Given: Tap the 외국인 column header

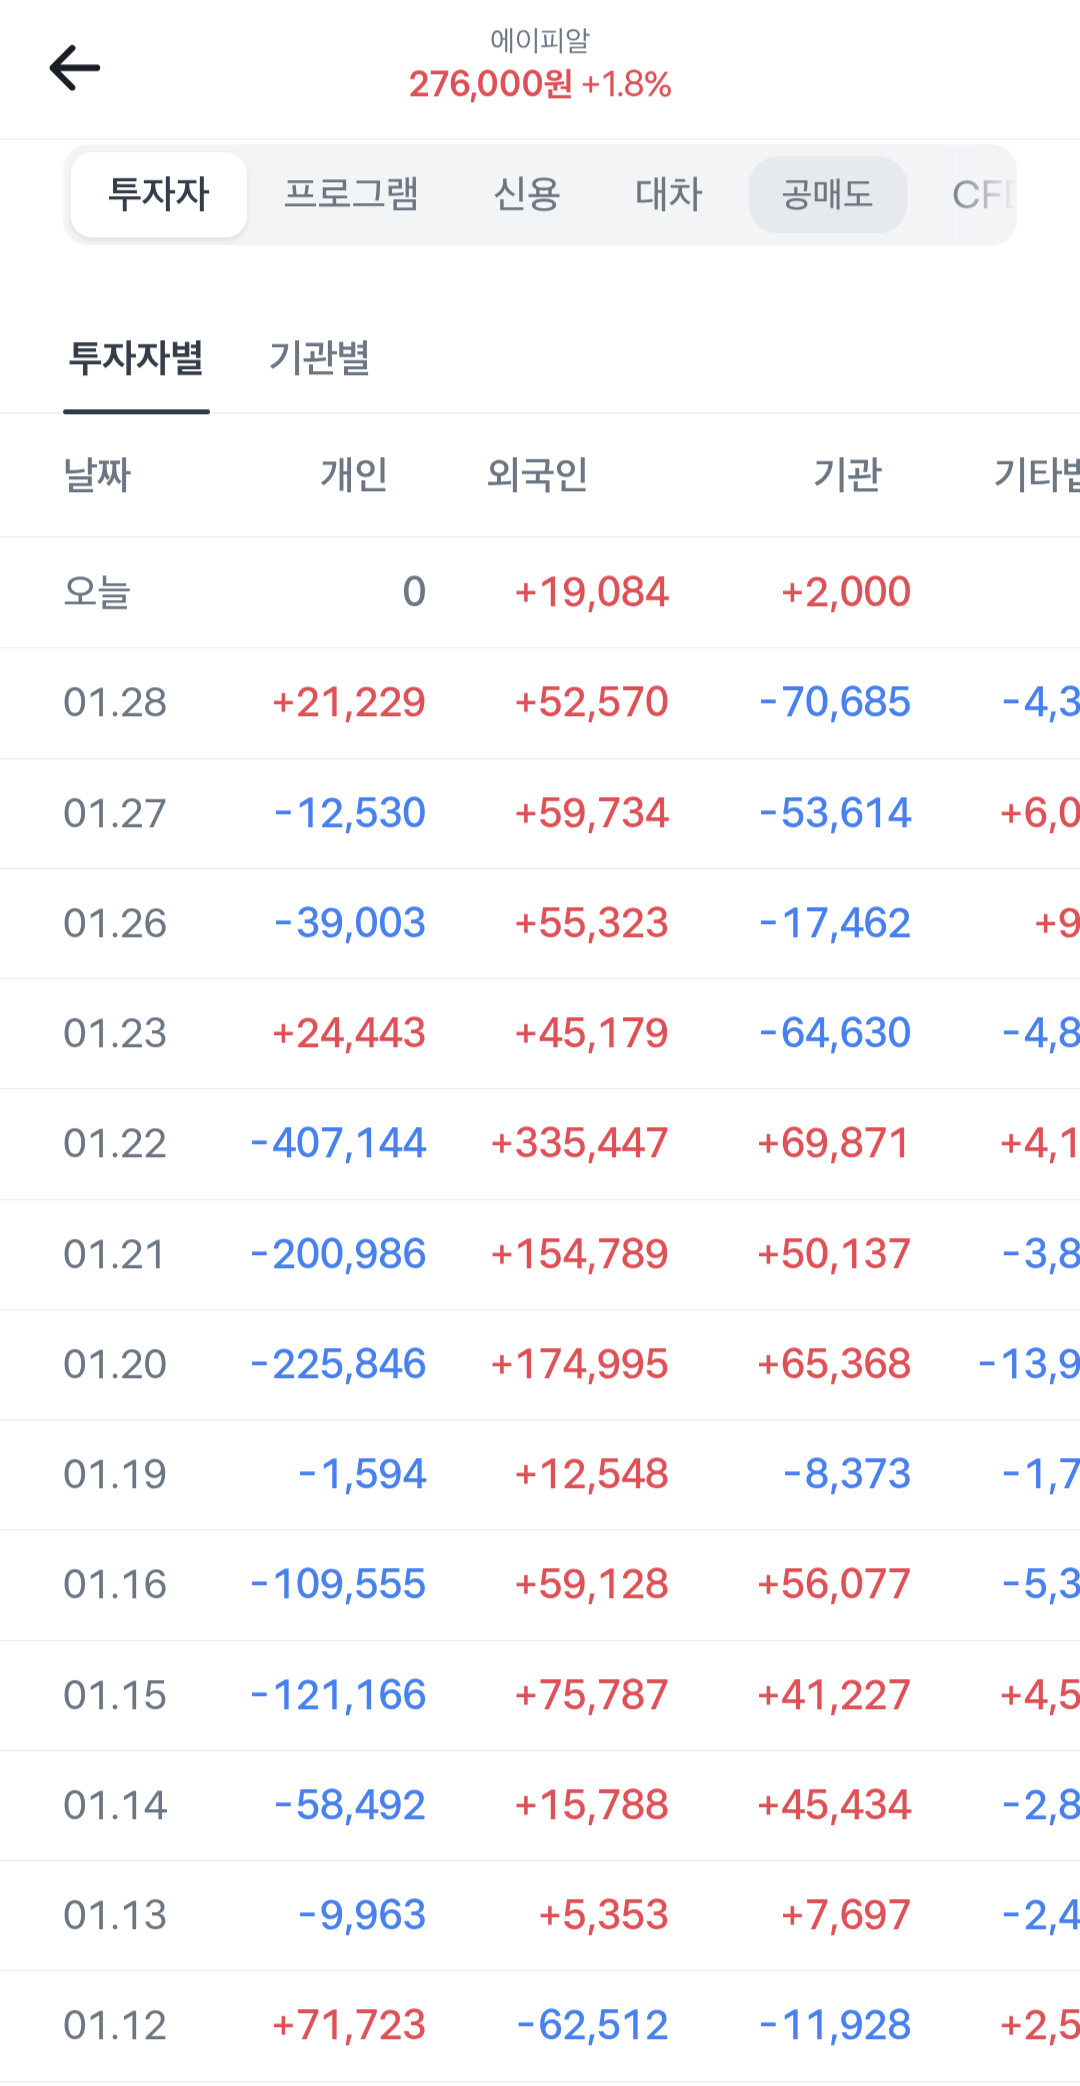Looking at the screenshot, I should 537,474.
